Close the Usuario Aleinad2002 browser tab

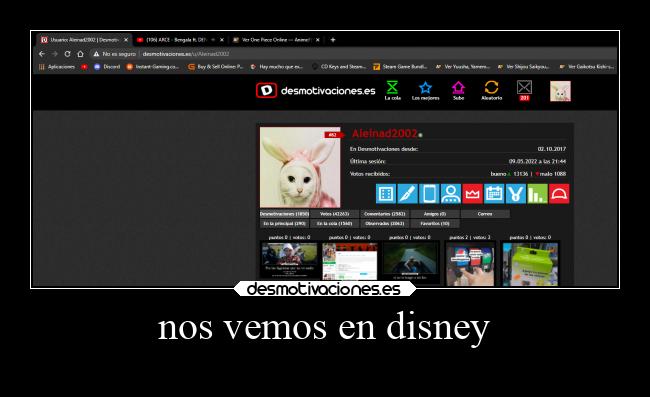point(126,40)
